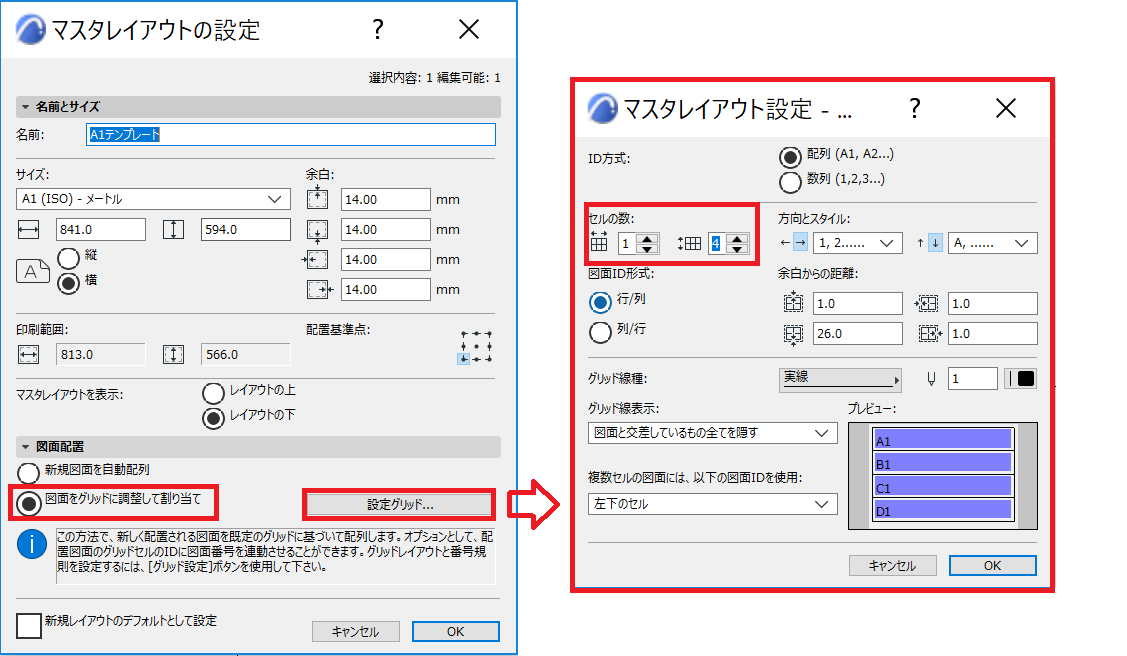
Task: Open the A1 (ISO) size dropdown
Action: coord(153,199)
